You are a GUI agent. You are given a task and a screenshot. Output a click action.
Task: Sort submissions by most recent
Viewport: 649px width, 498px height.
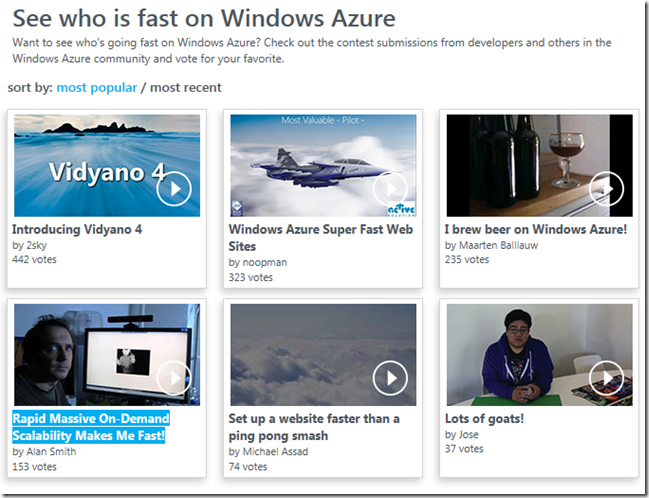[185, 88]
